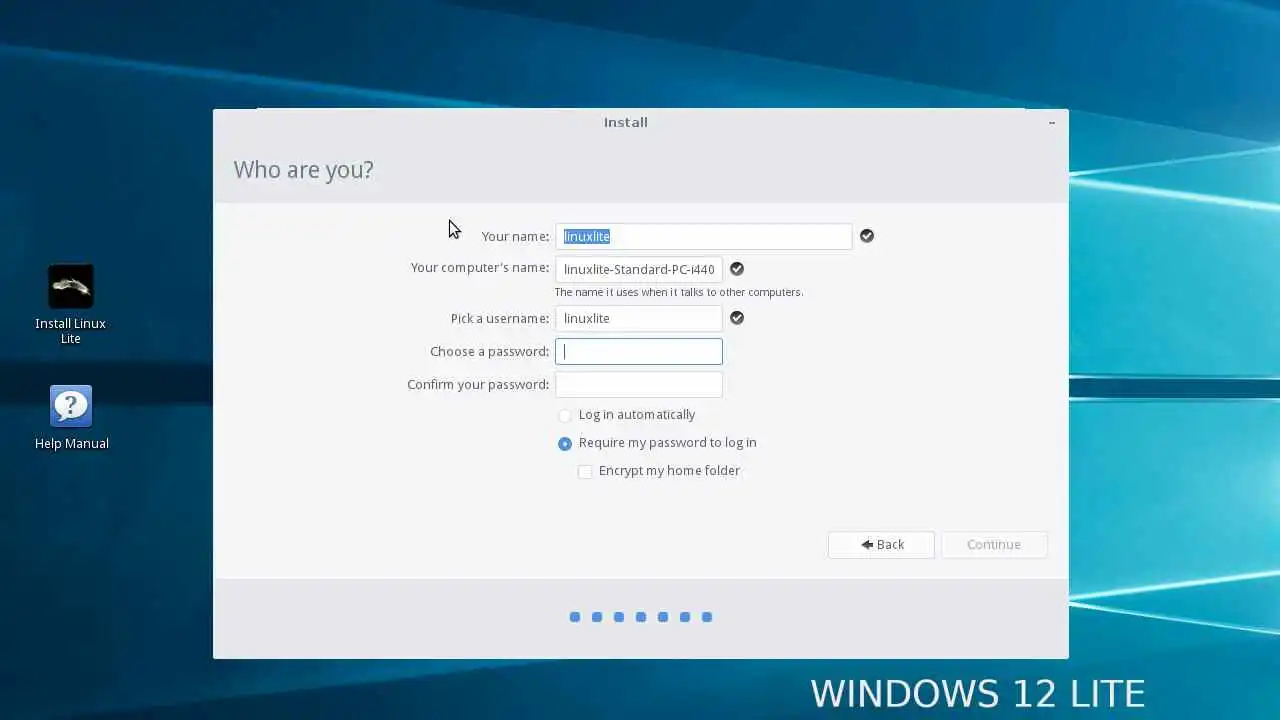Go back with the Back button
The image size is (1280, 720).
pos(881,545)
